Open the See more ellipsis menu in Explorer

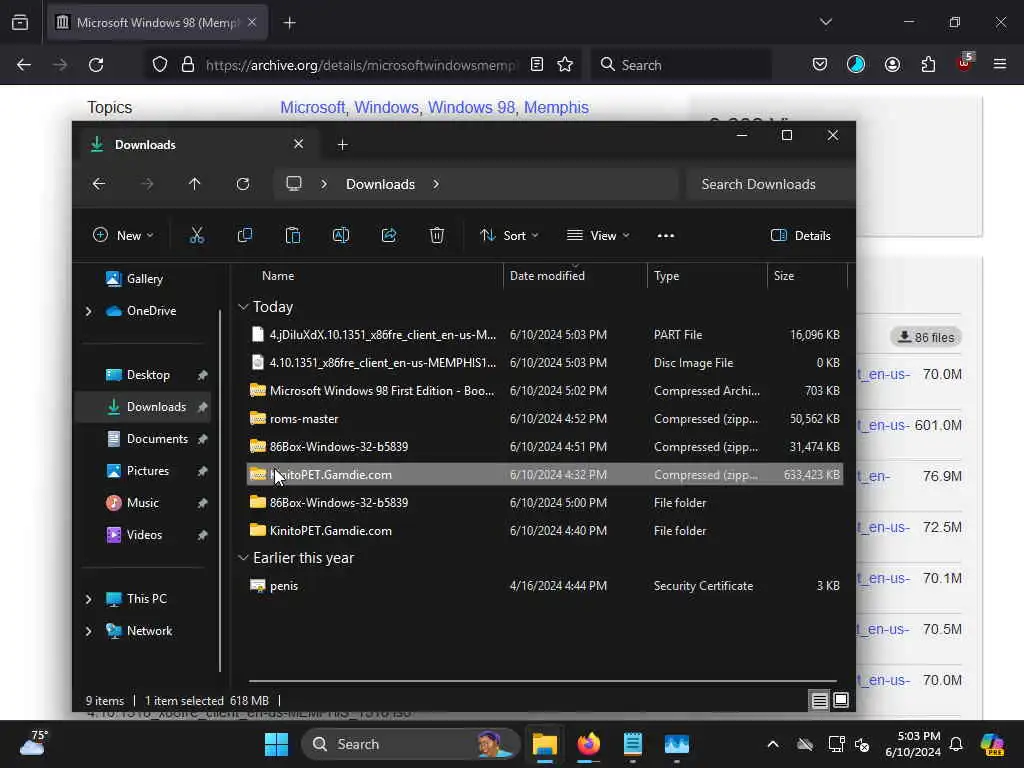pos(665,236)
